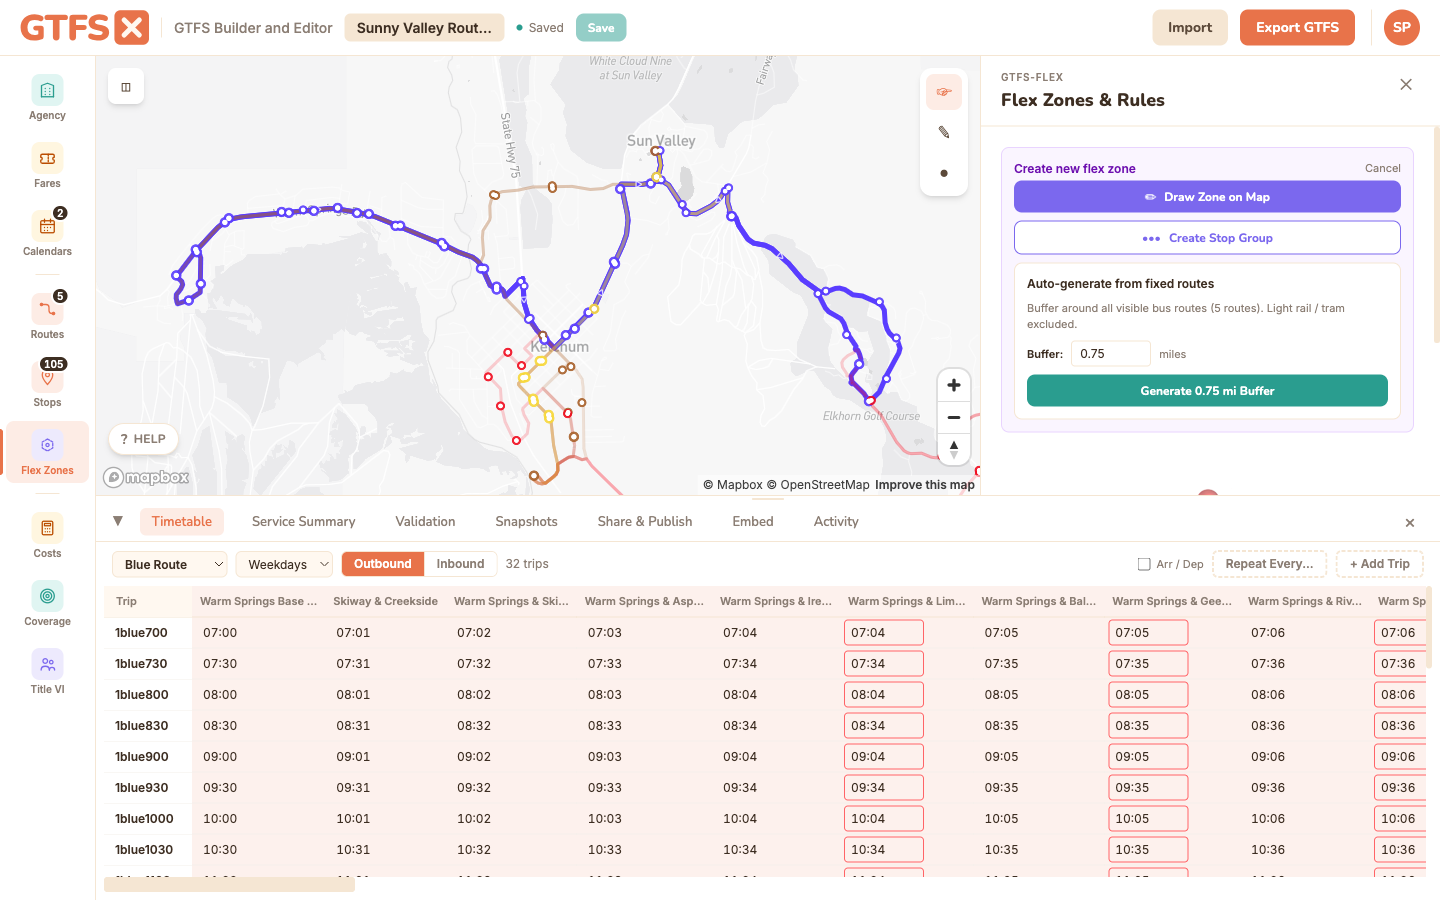Open the Costs section icon
1440x900 pixels.
click(x=47, y=528)
